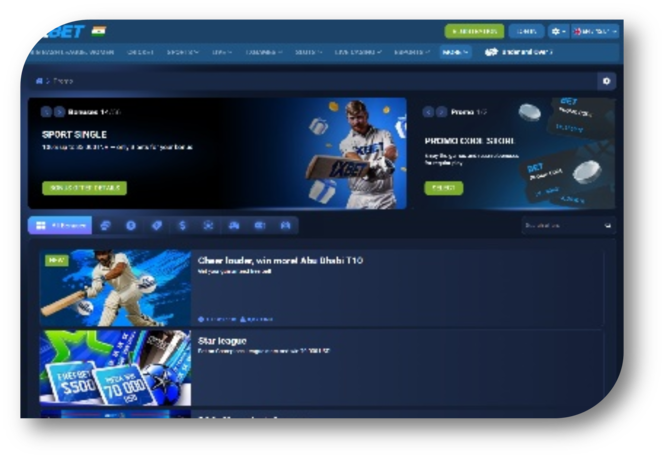Screen dimensions: 665x458
Task: Click the Log in button
Action: click(x=525, y=32)
